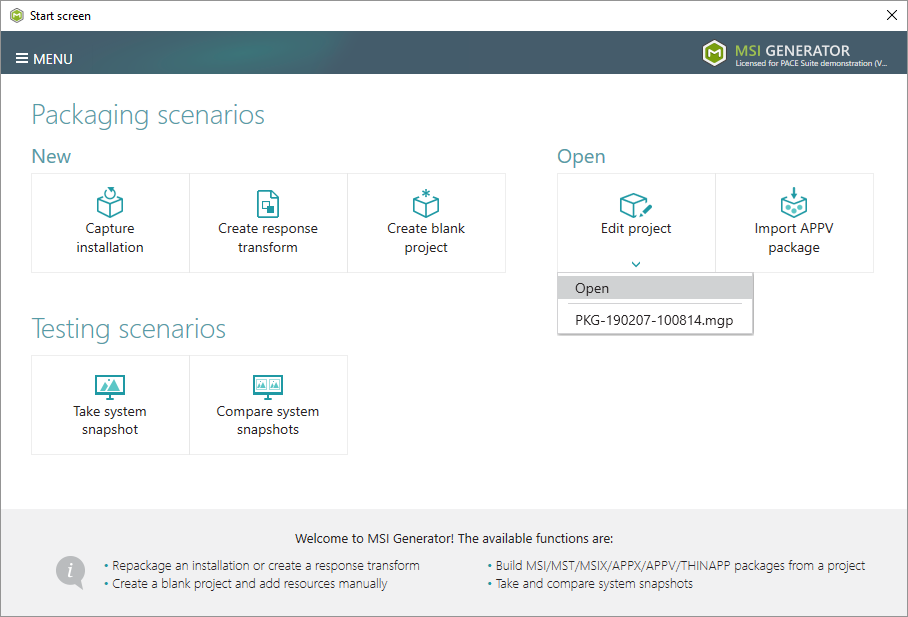Click the Compare system snapshots icon

pos(268,387)
